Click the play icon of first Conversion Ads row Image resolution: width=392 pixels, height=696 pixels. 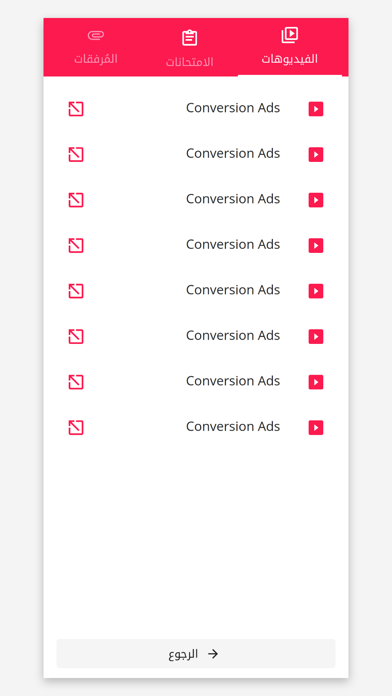316,109
